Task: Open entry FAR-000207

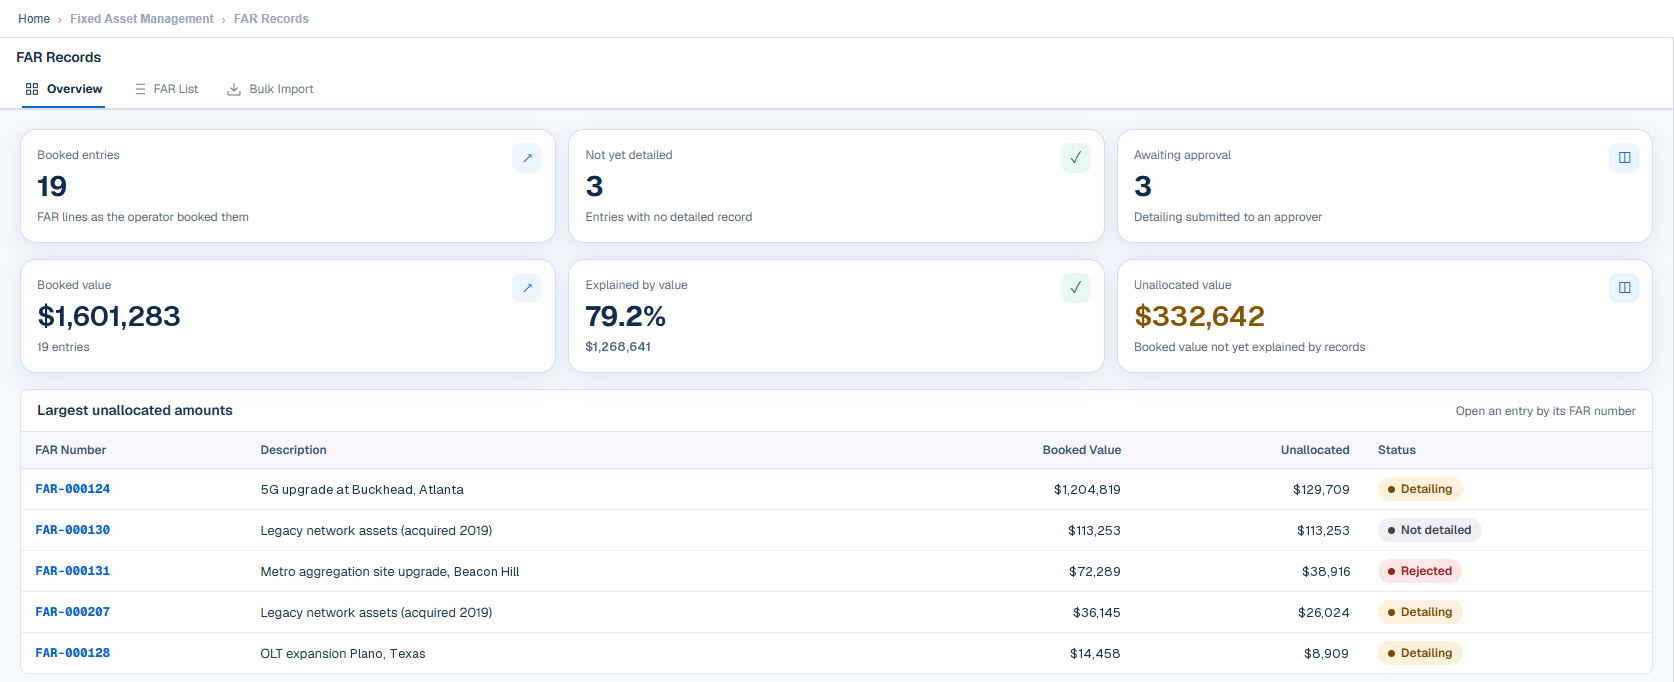Action: pos(73,612)
